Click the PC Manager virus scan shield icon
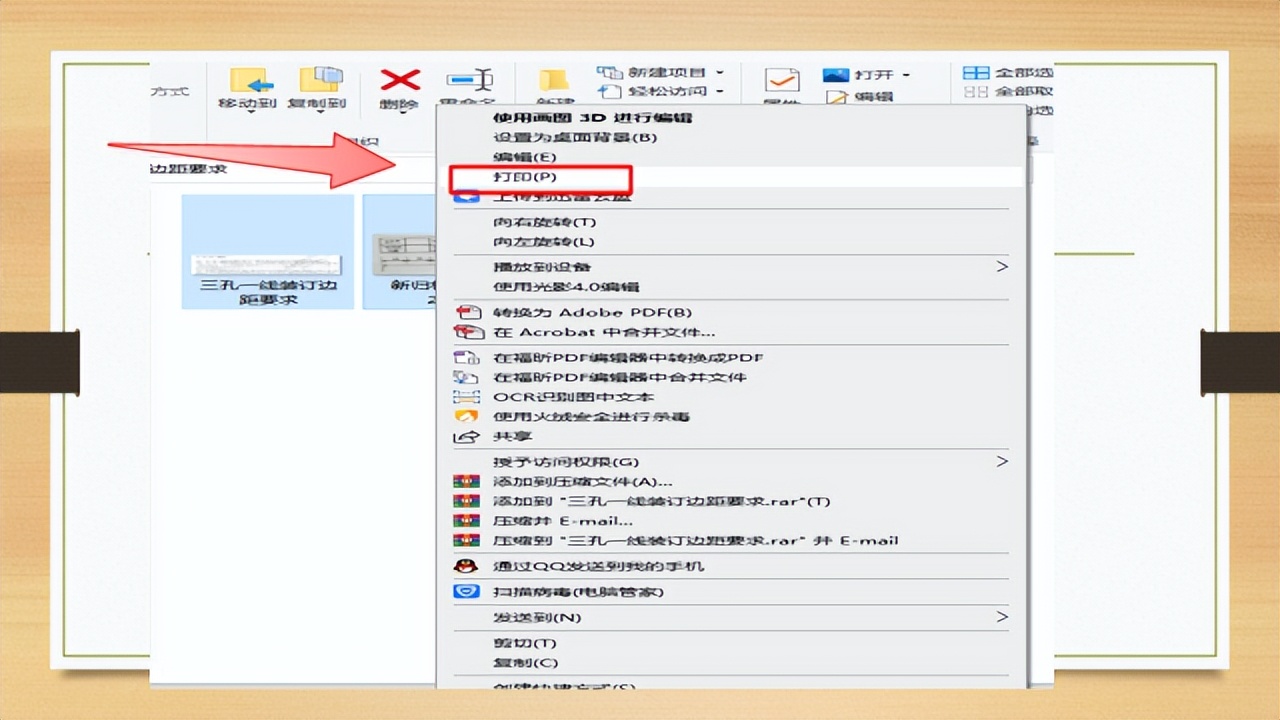This screenshot has height=720, width=1280. [465, 592]
